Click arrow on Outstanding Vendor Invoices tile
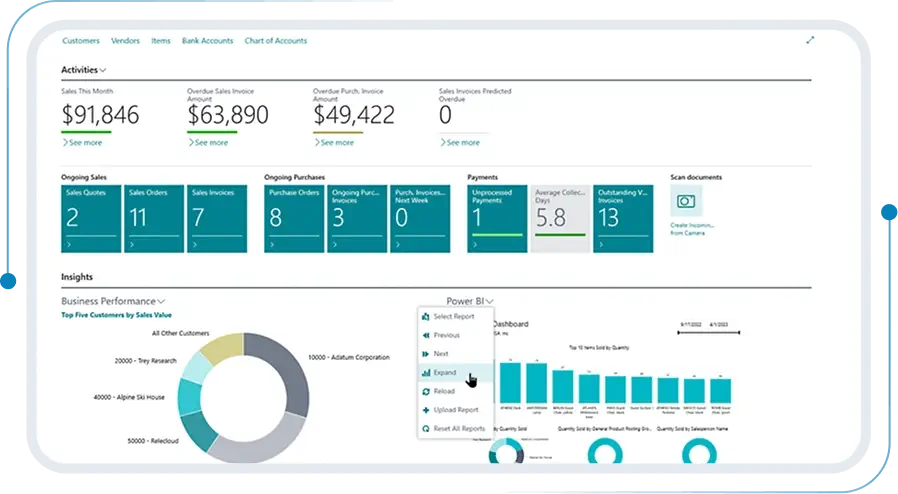Screen dimensions: 898x494 coord(601,244)
